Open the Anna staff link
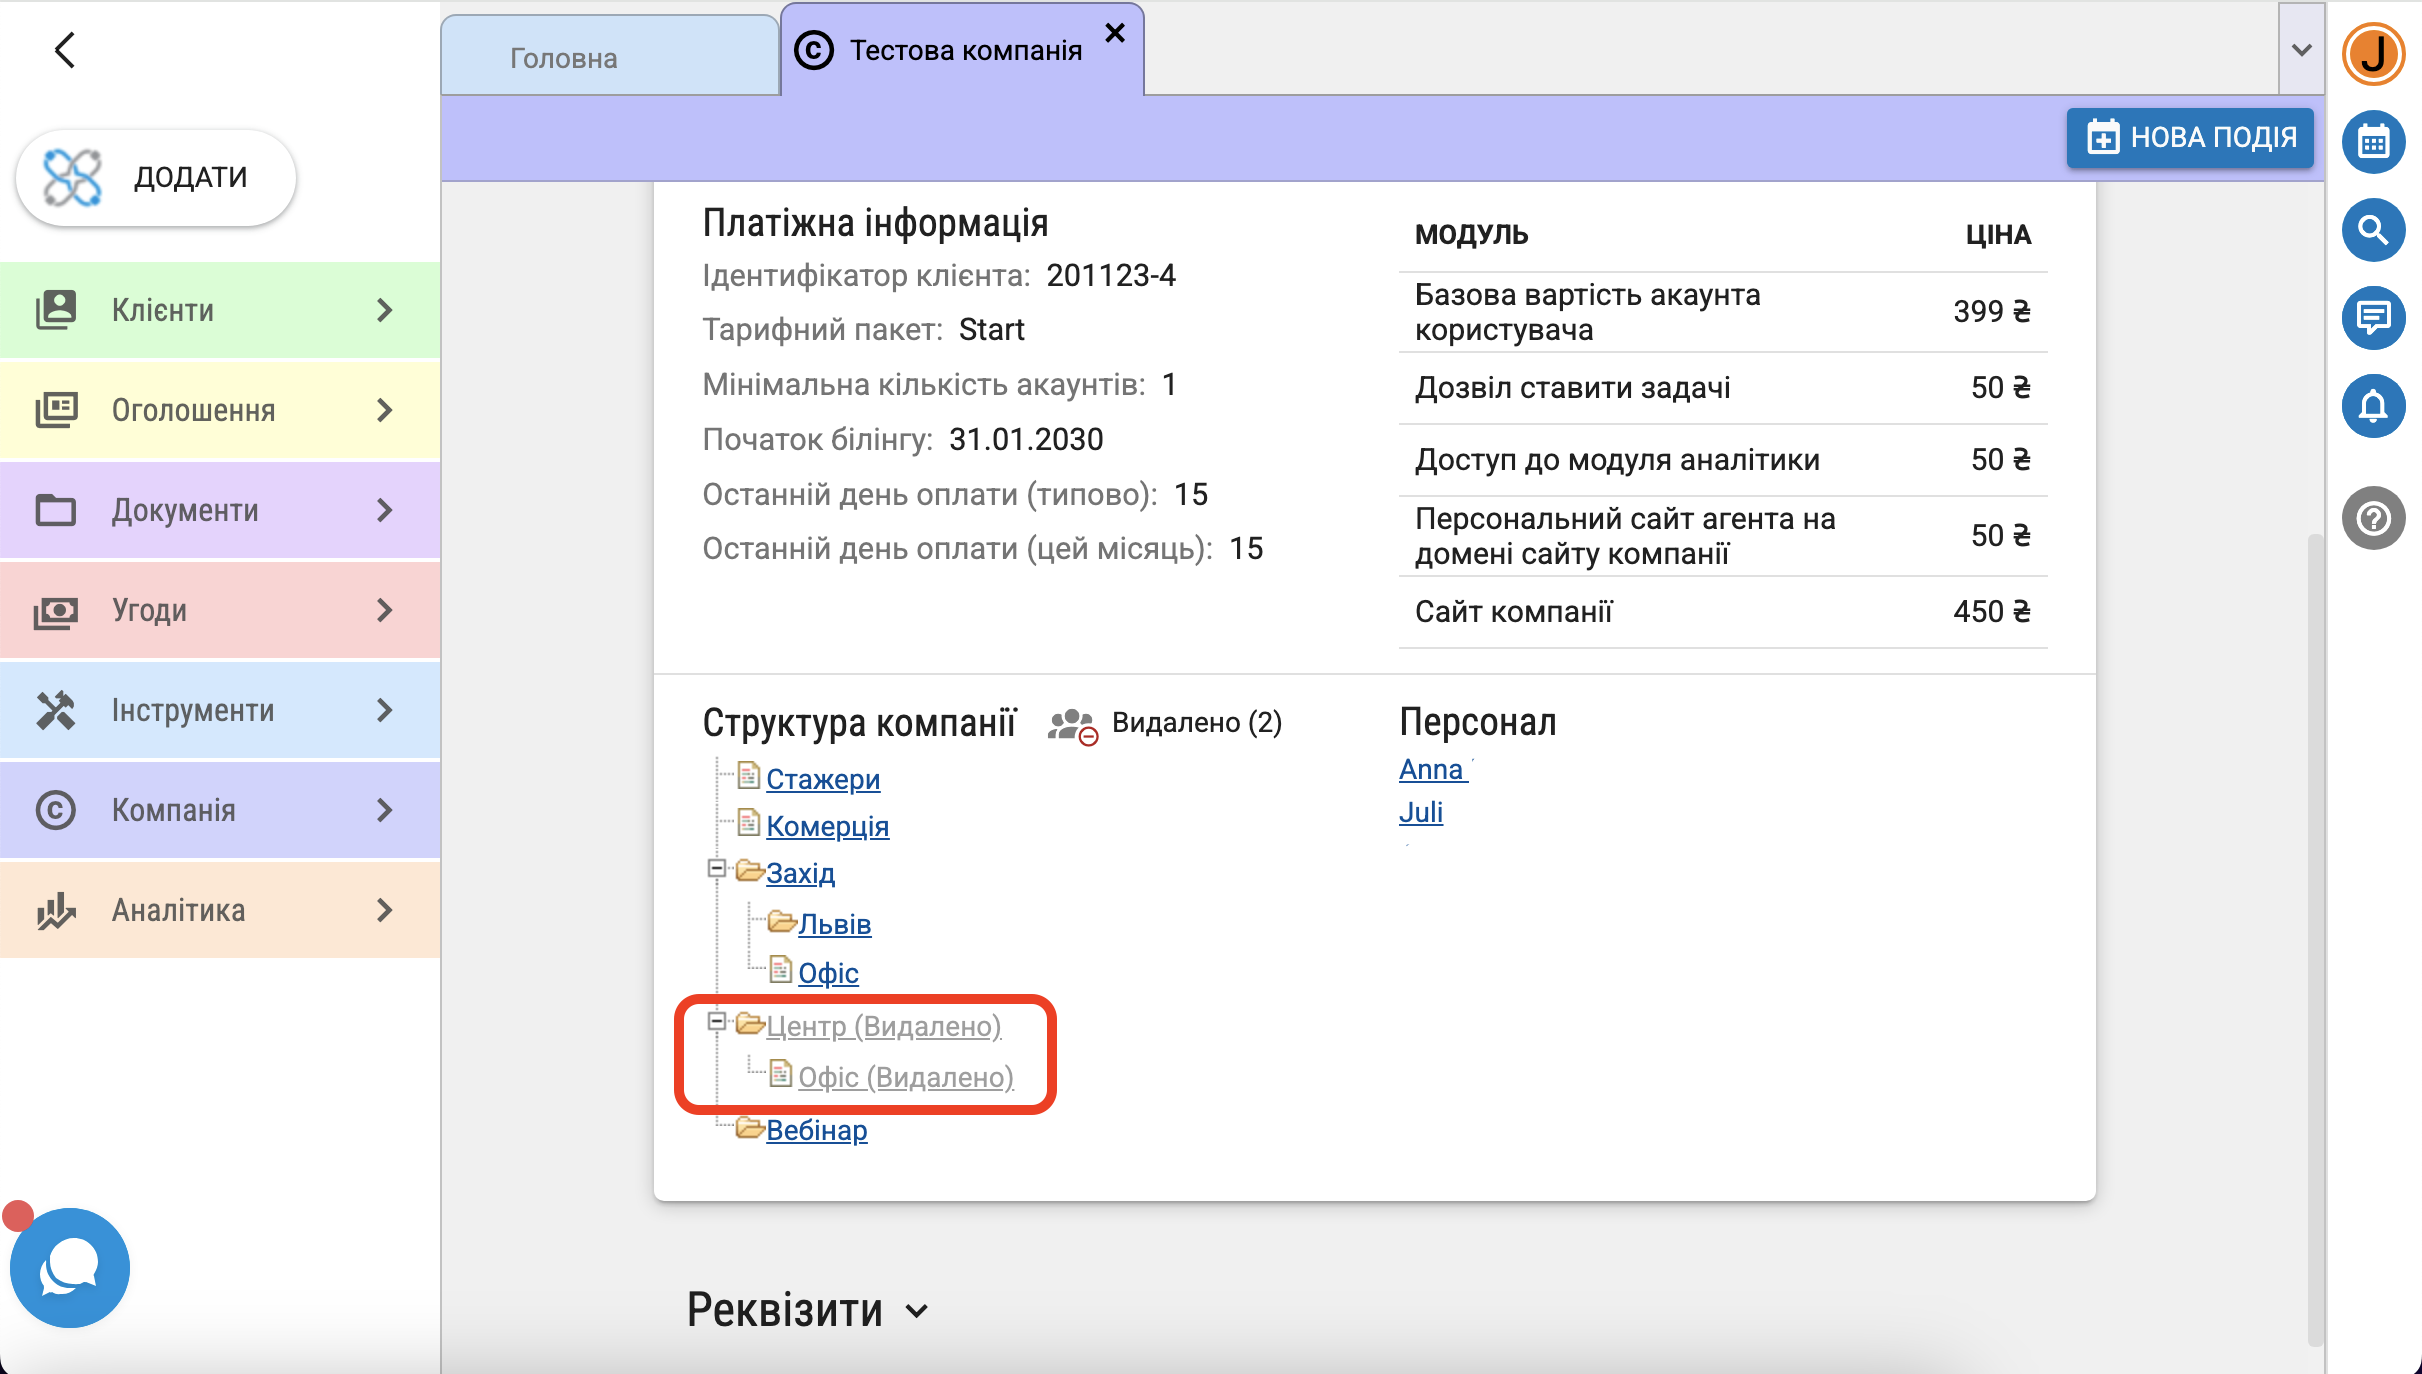This screenshot has height=1374, width=2422. coord(1430,770)
